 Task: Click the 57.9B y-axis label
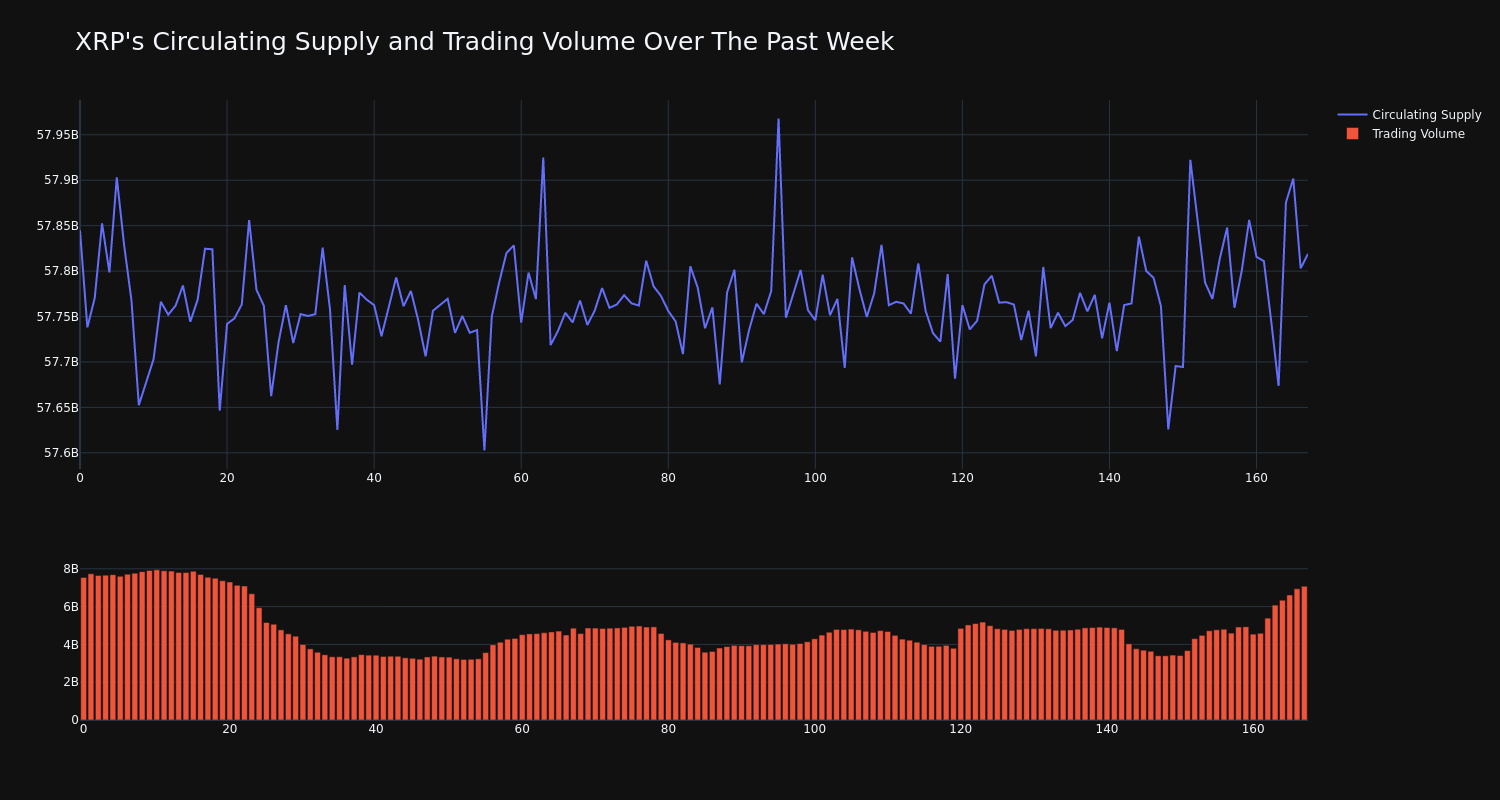click(61, 180)
